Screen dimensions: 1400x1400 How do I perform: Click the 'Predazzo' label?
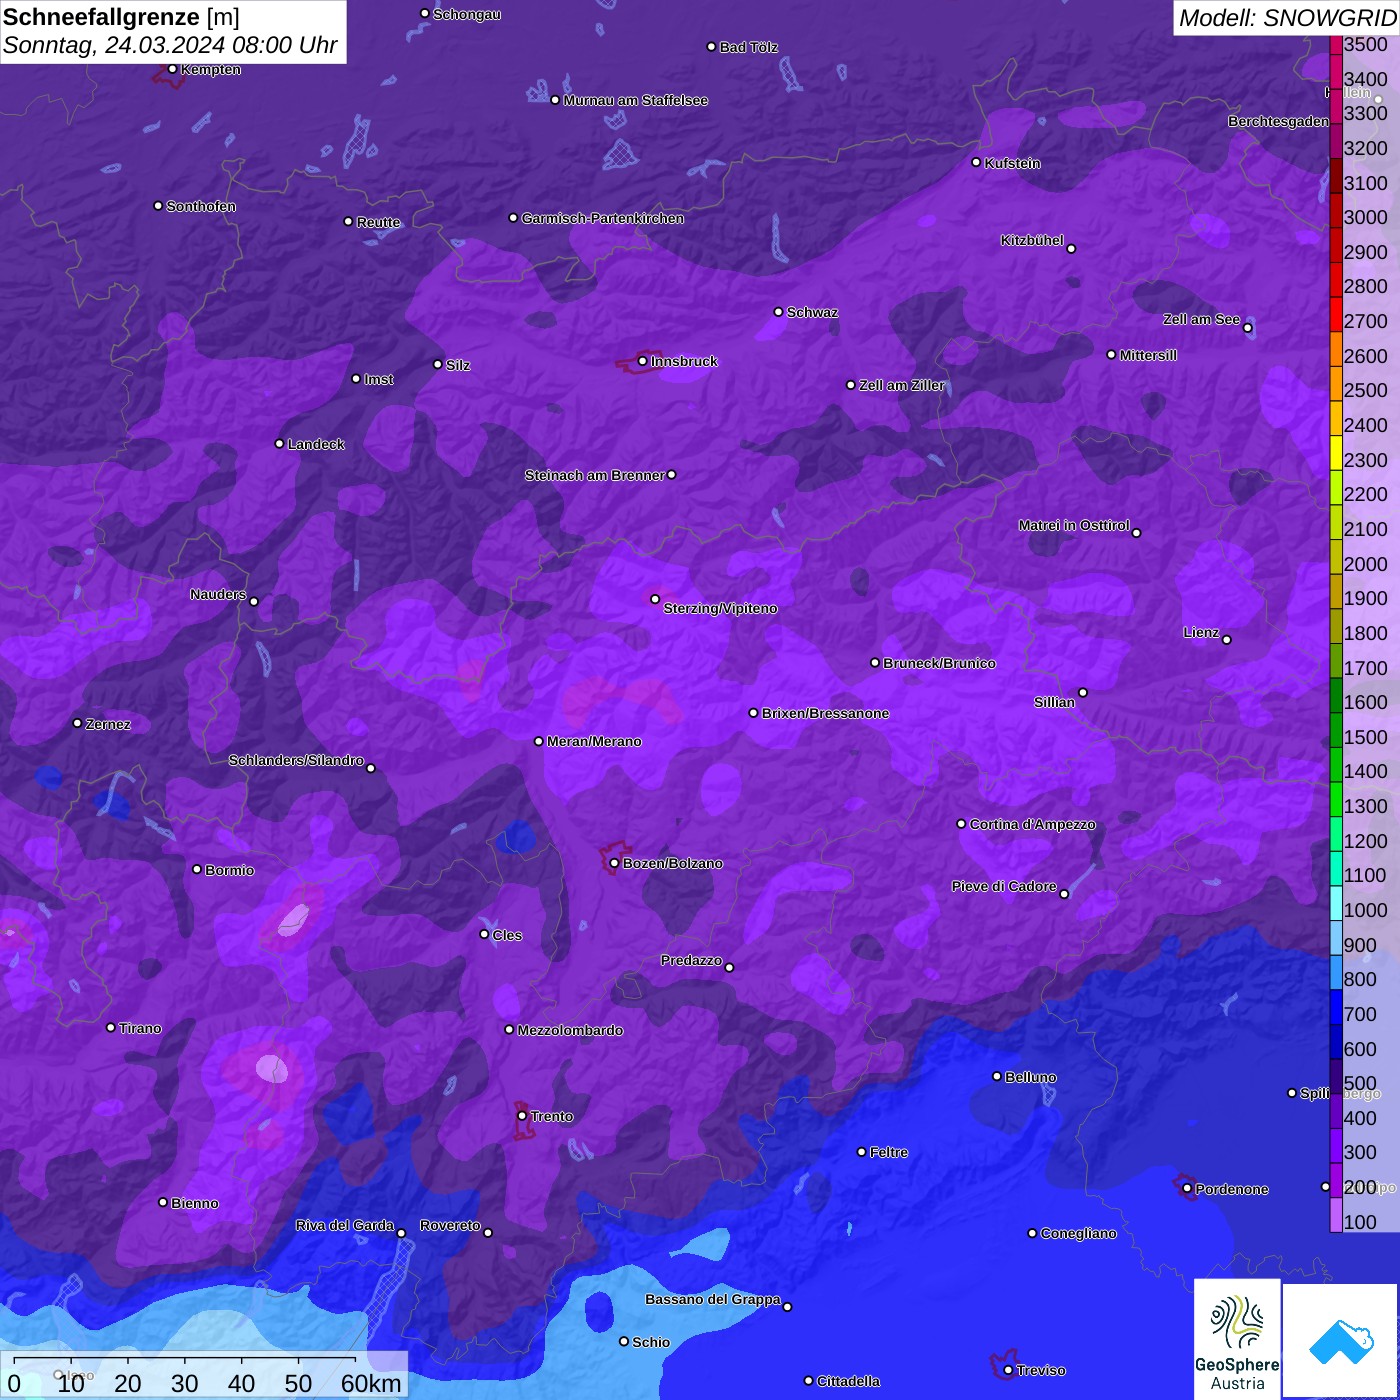(x=691, y=960)
